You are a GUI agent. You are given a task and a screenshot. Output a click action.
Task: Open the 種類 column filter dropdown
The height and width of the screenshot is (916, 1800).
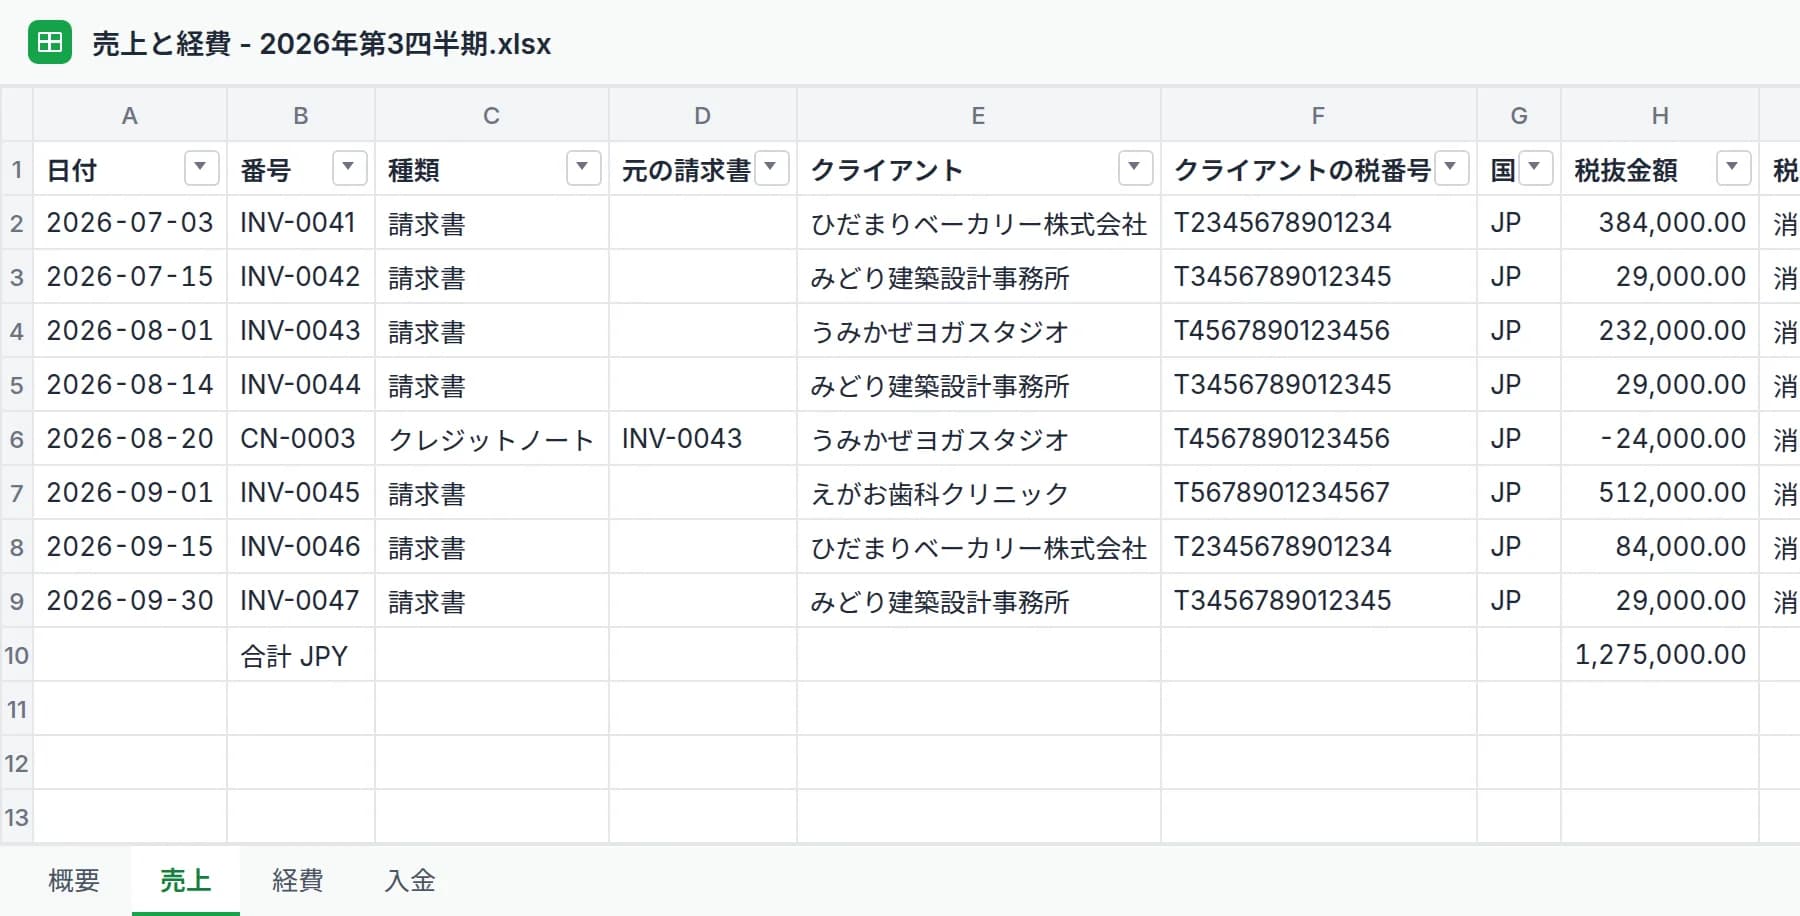(583, 167)
